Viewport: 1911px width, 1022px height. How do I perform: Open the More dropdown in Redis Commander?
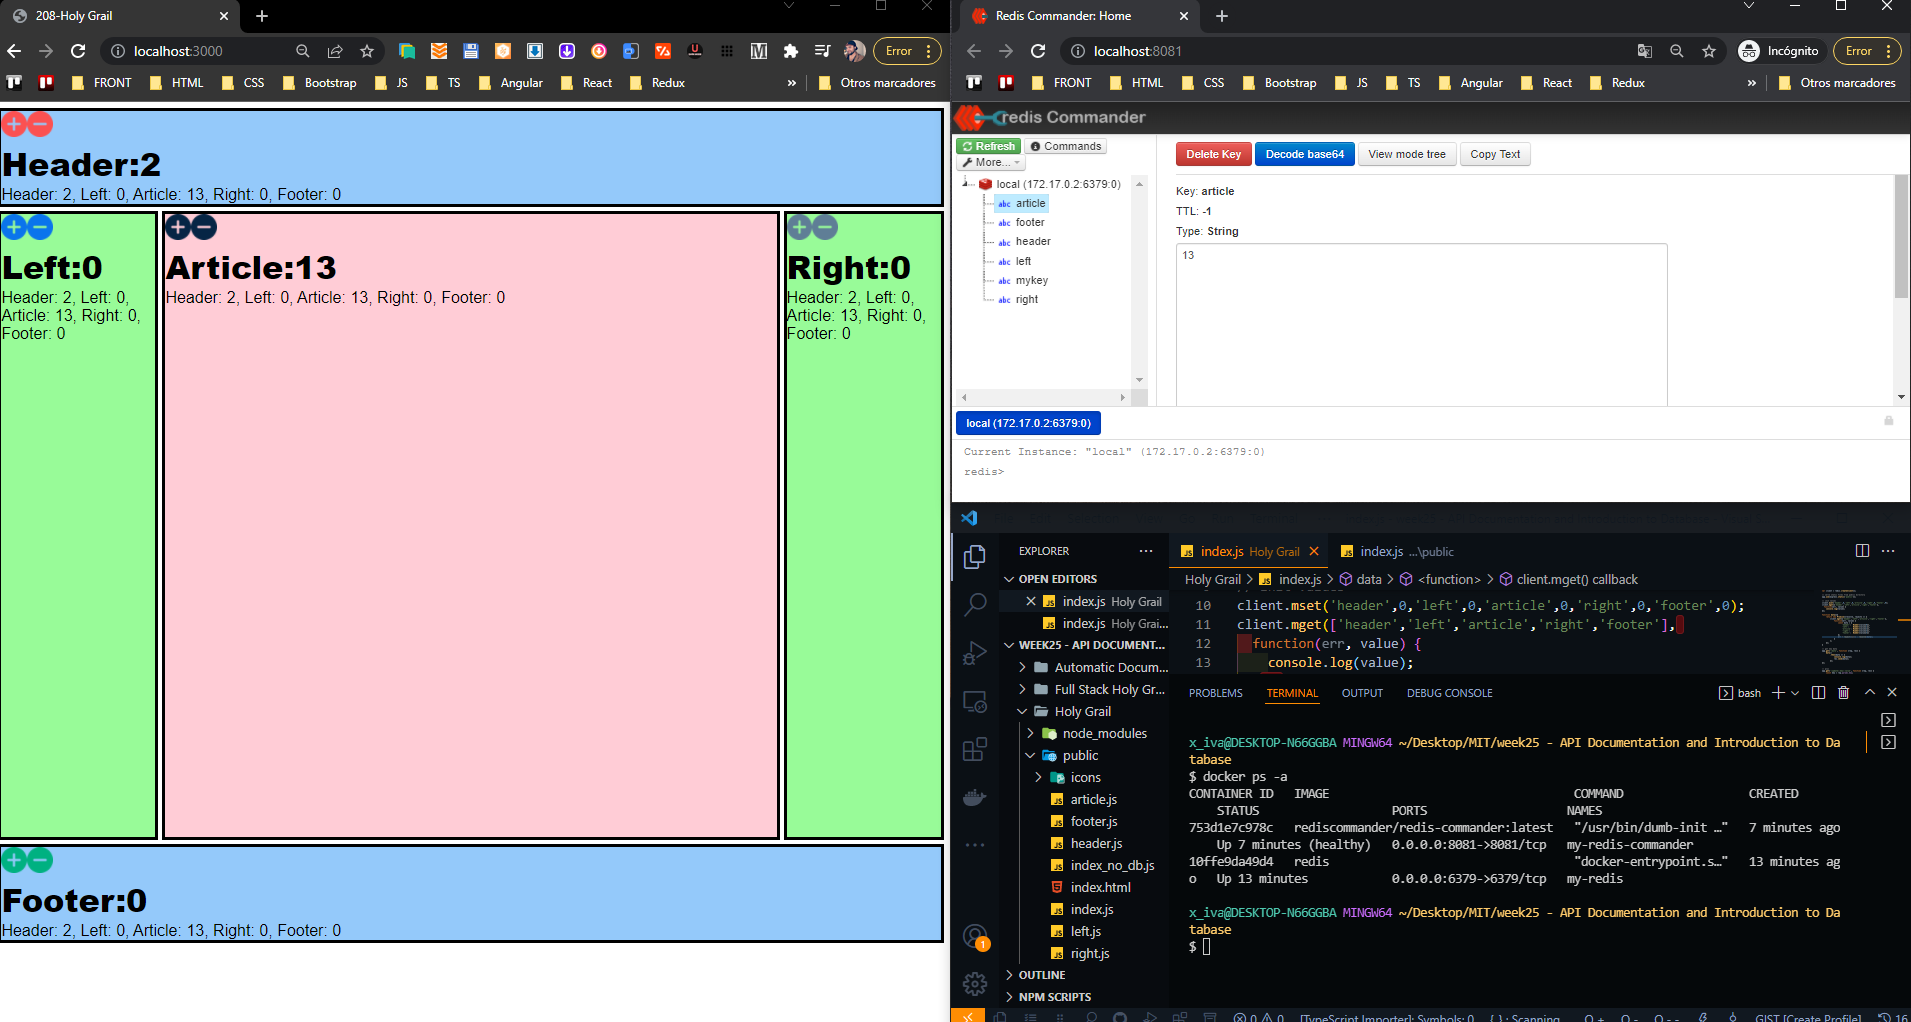(989, 162)
